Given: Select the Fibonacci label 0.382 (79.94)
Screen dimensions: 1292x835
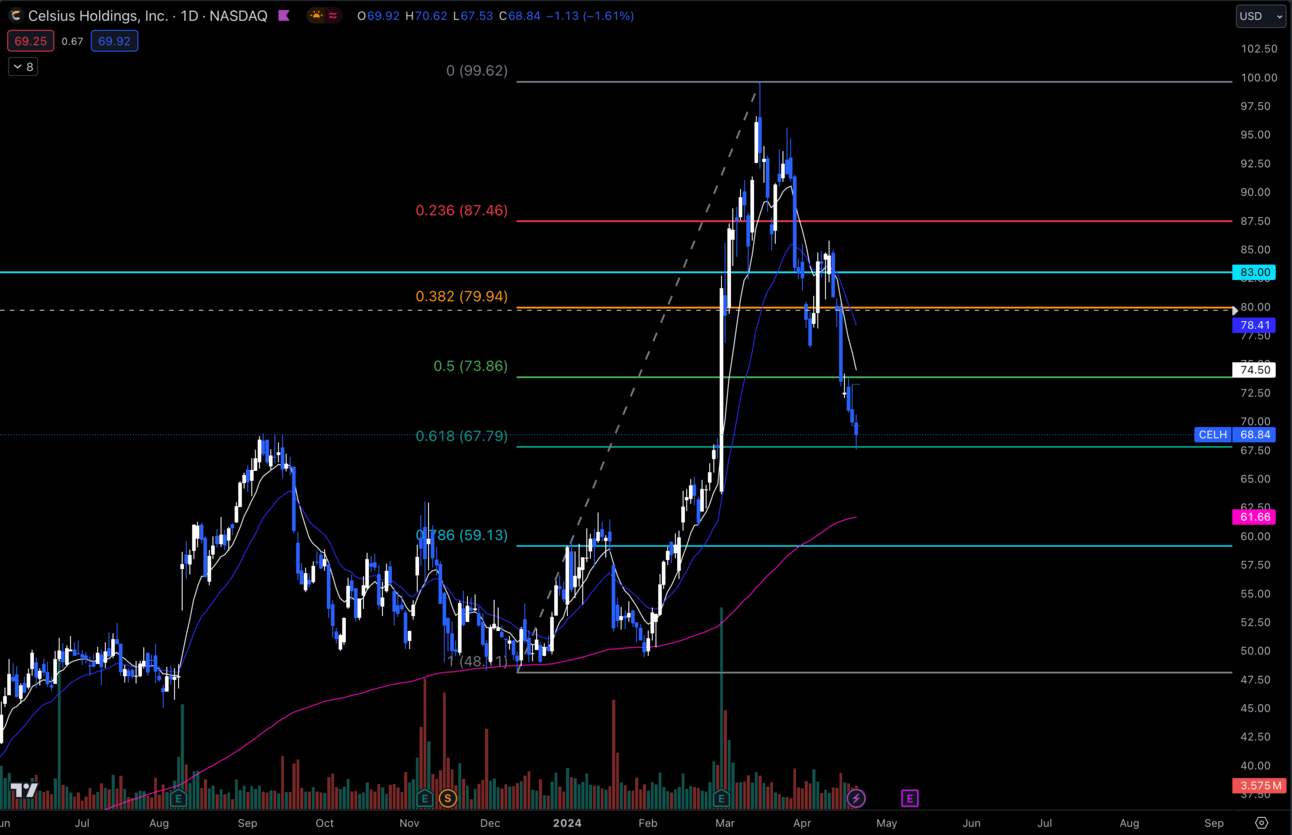Looking at the screenshot, I should (x=462, y=297).
